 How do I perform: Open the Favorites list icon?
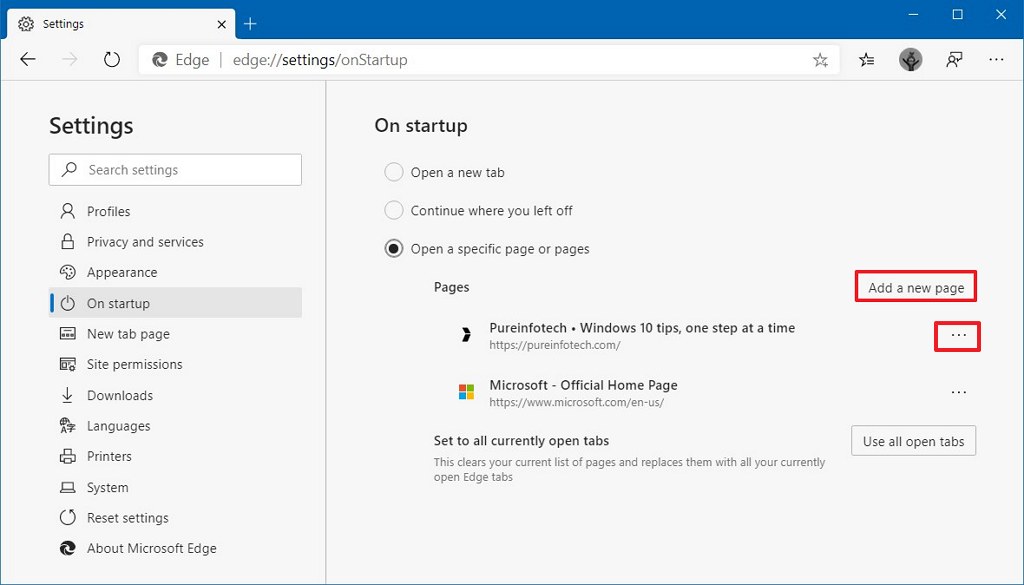(x=867, y=60)
